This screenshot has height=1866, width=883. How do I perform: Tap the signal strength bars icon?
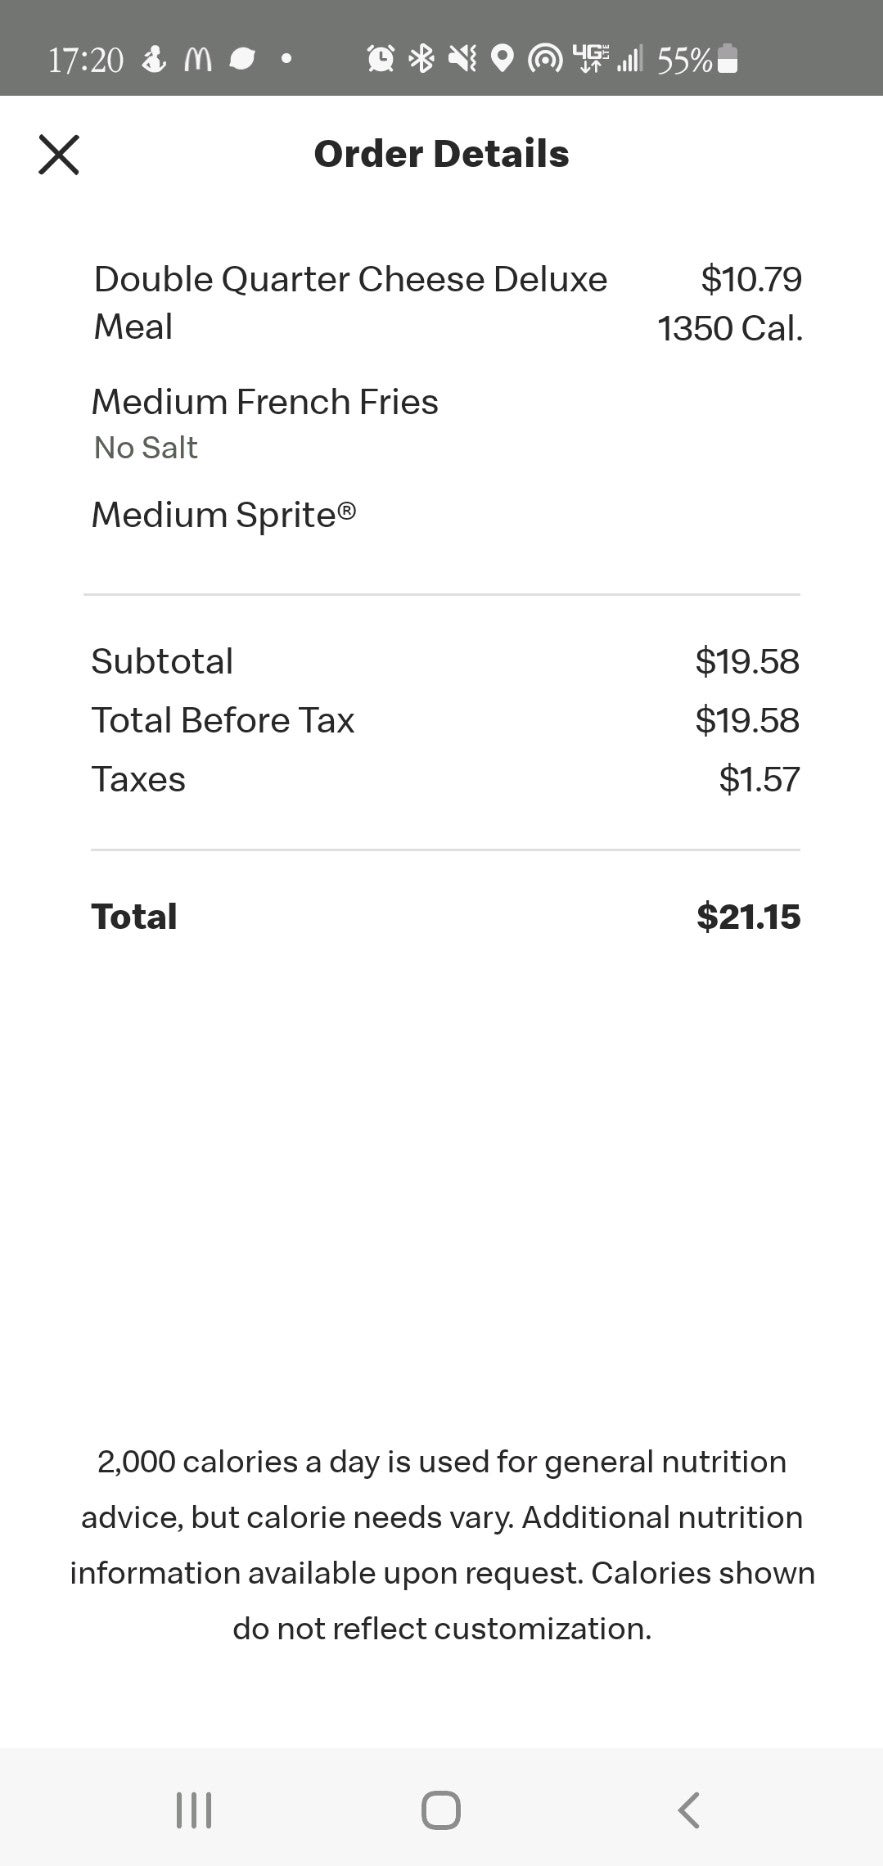630,59
